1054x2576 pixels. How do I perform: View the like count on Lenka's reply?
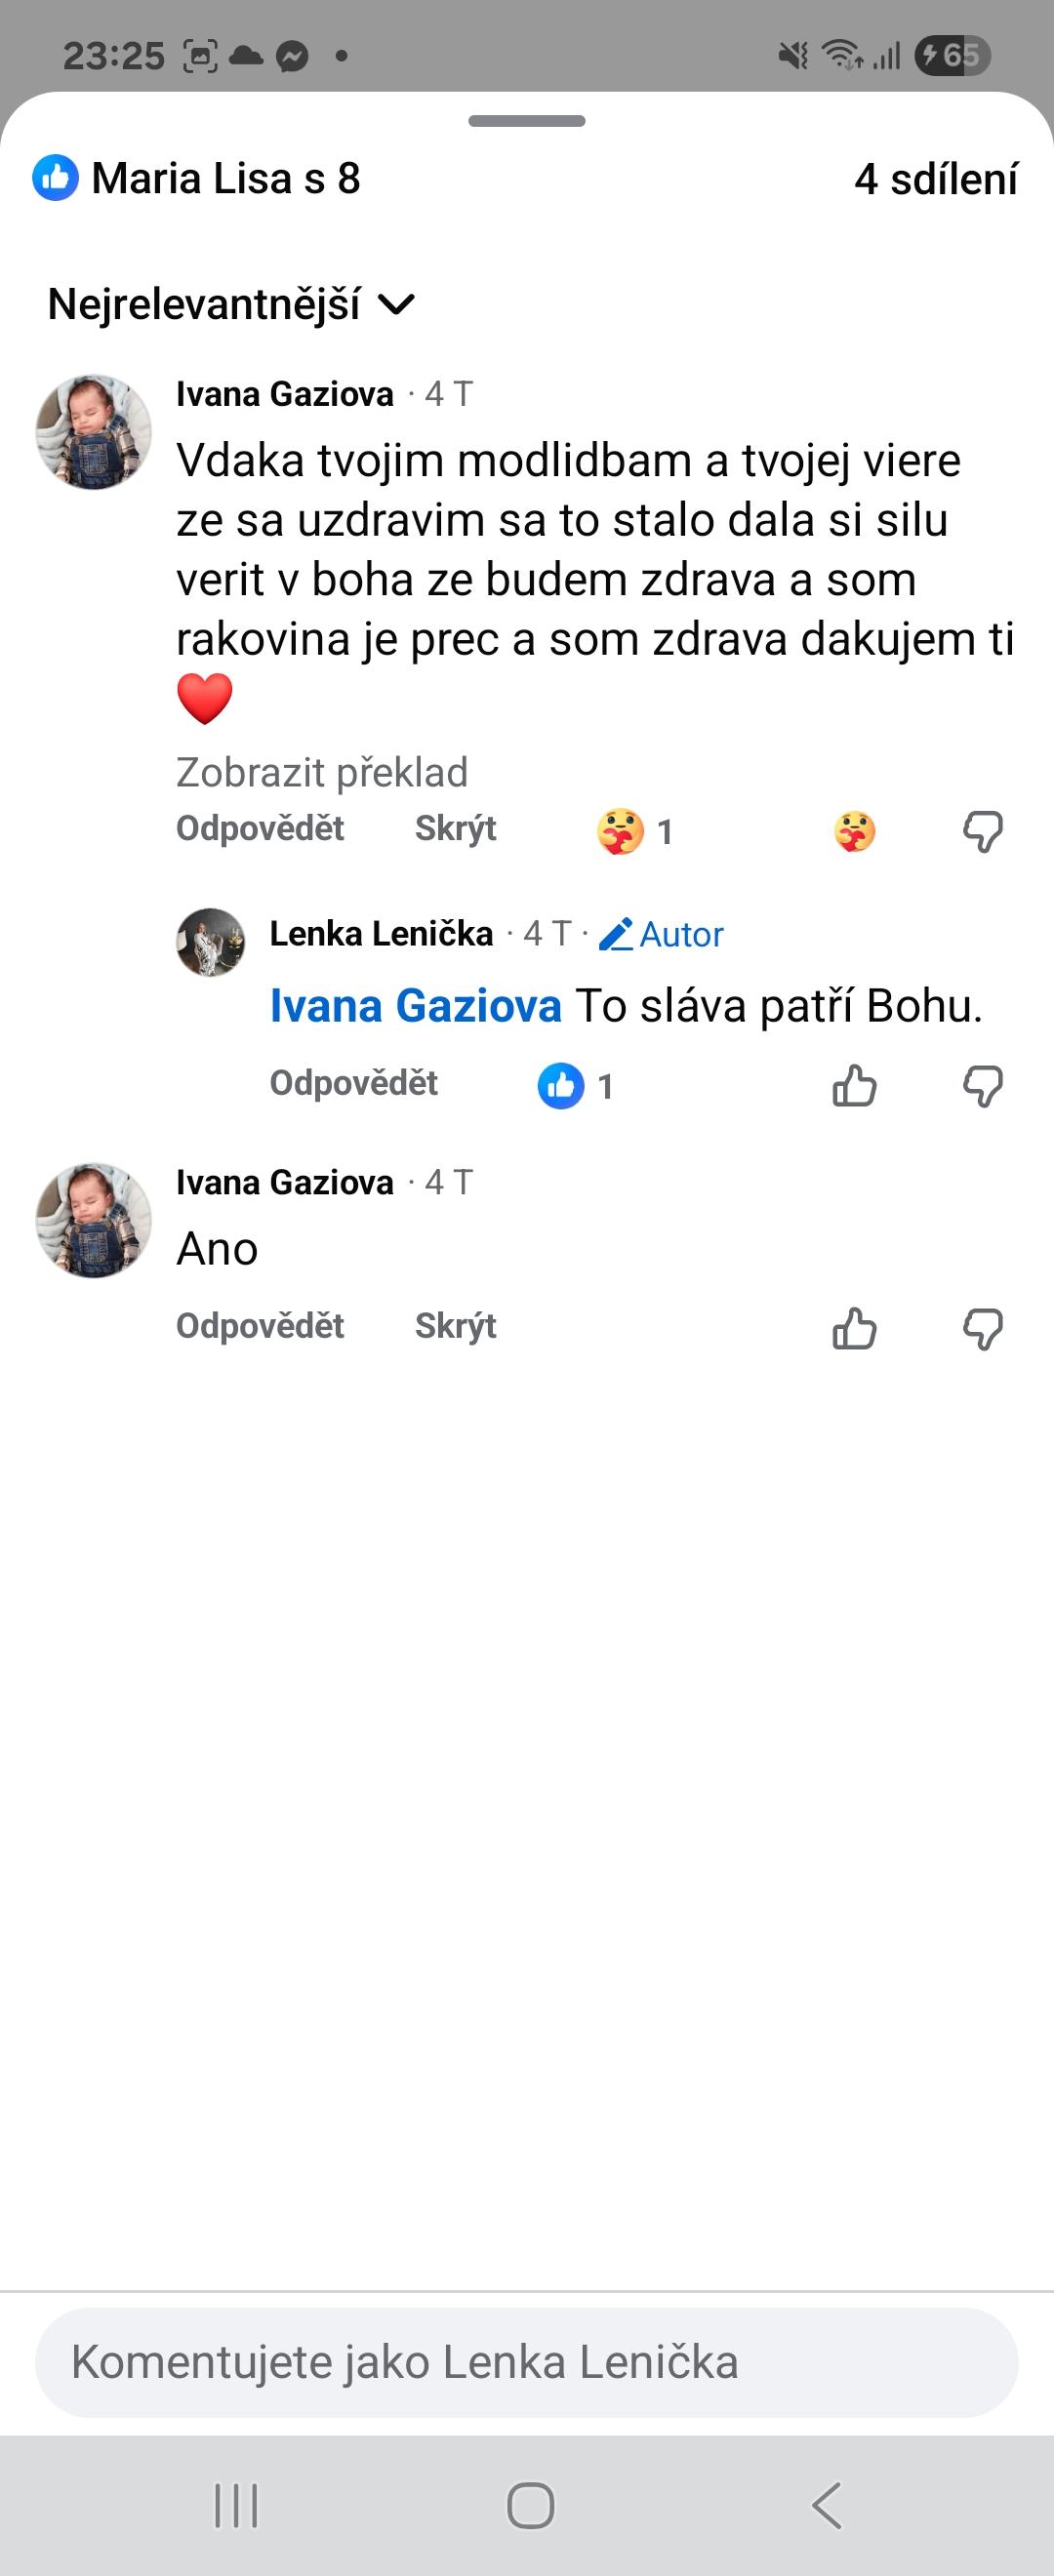coord(576,1086)
